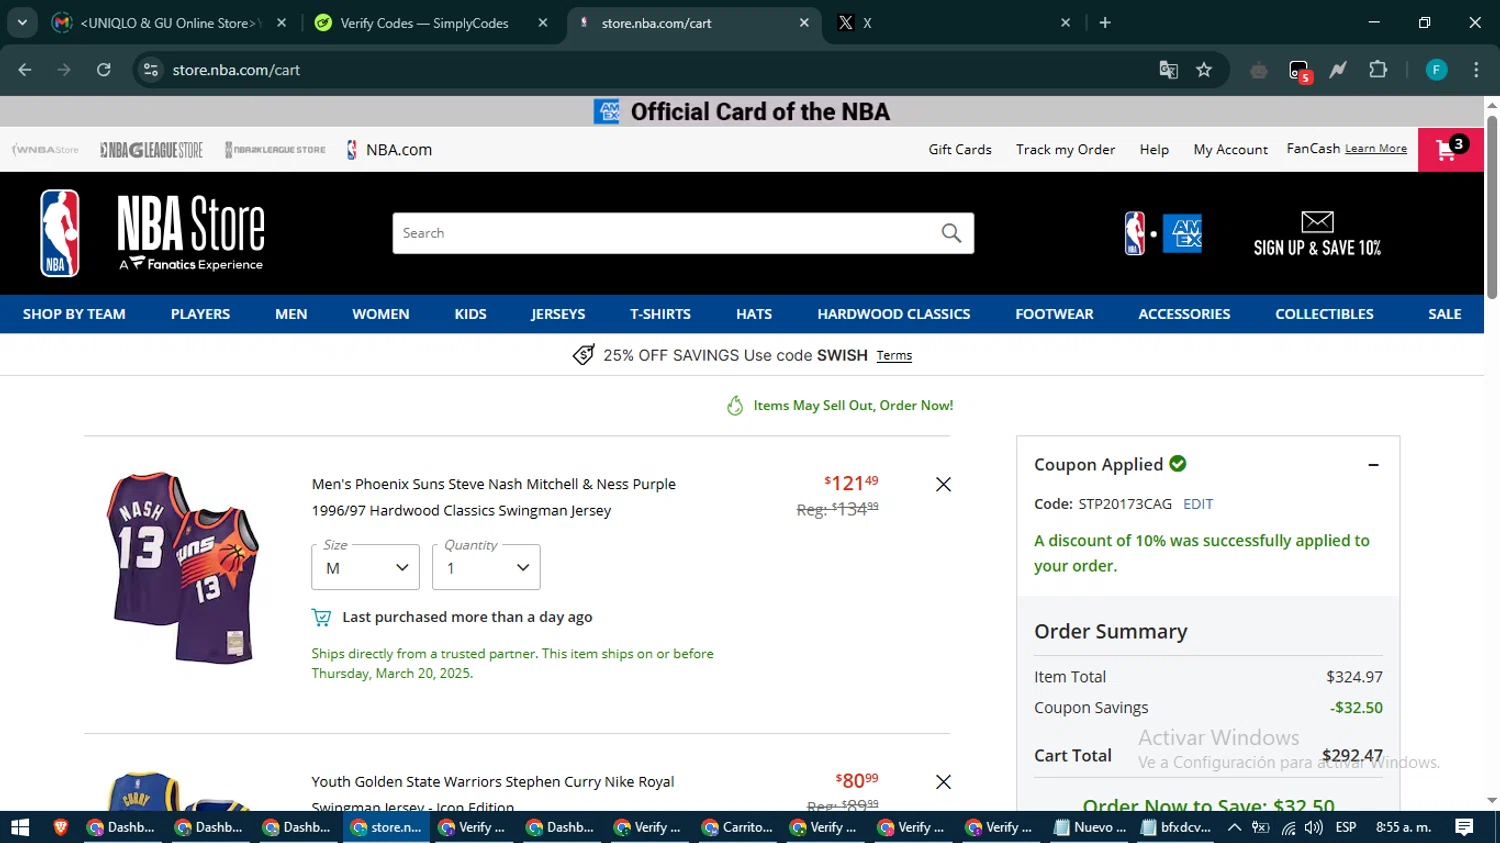Open Brave browser in the taskbar
This screenshot has width=1500, height=843.
(x=60, y=827)
